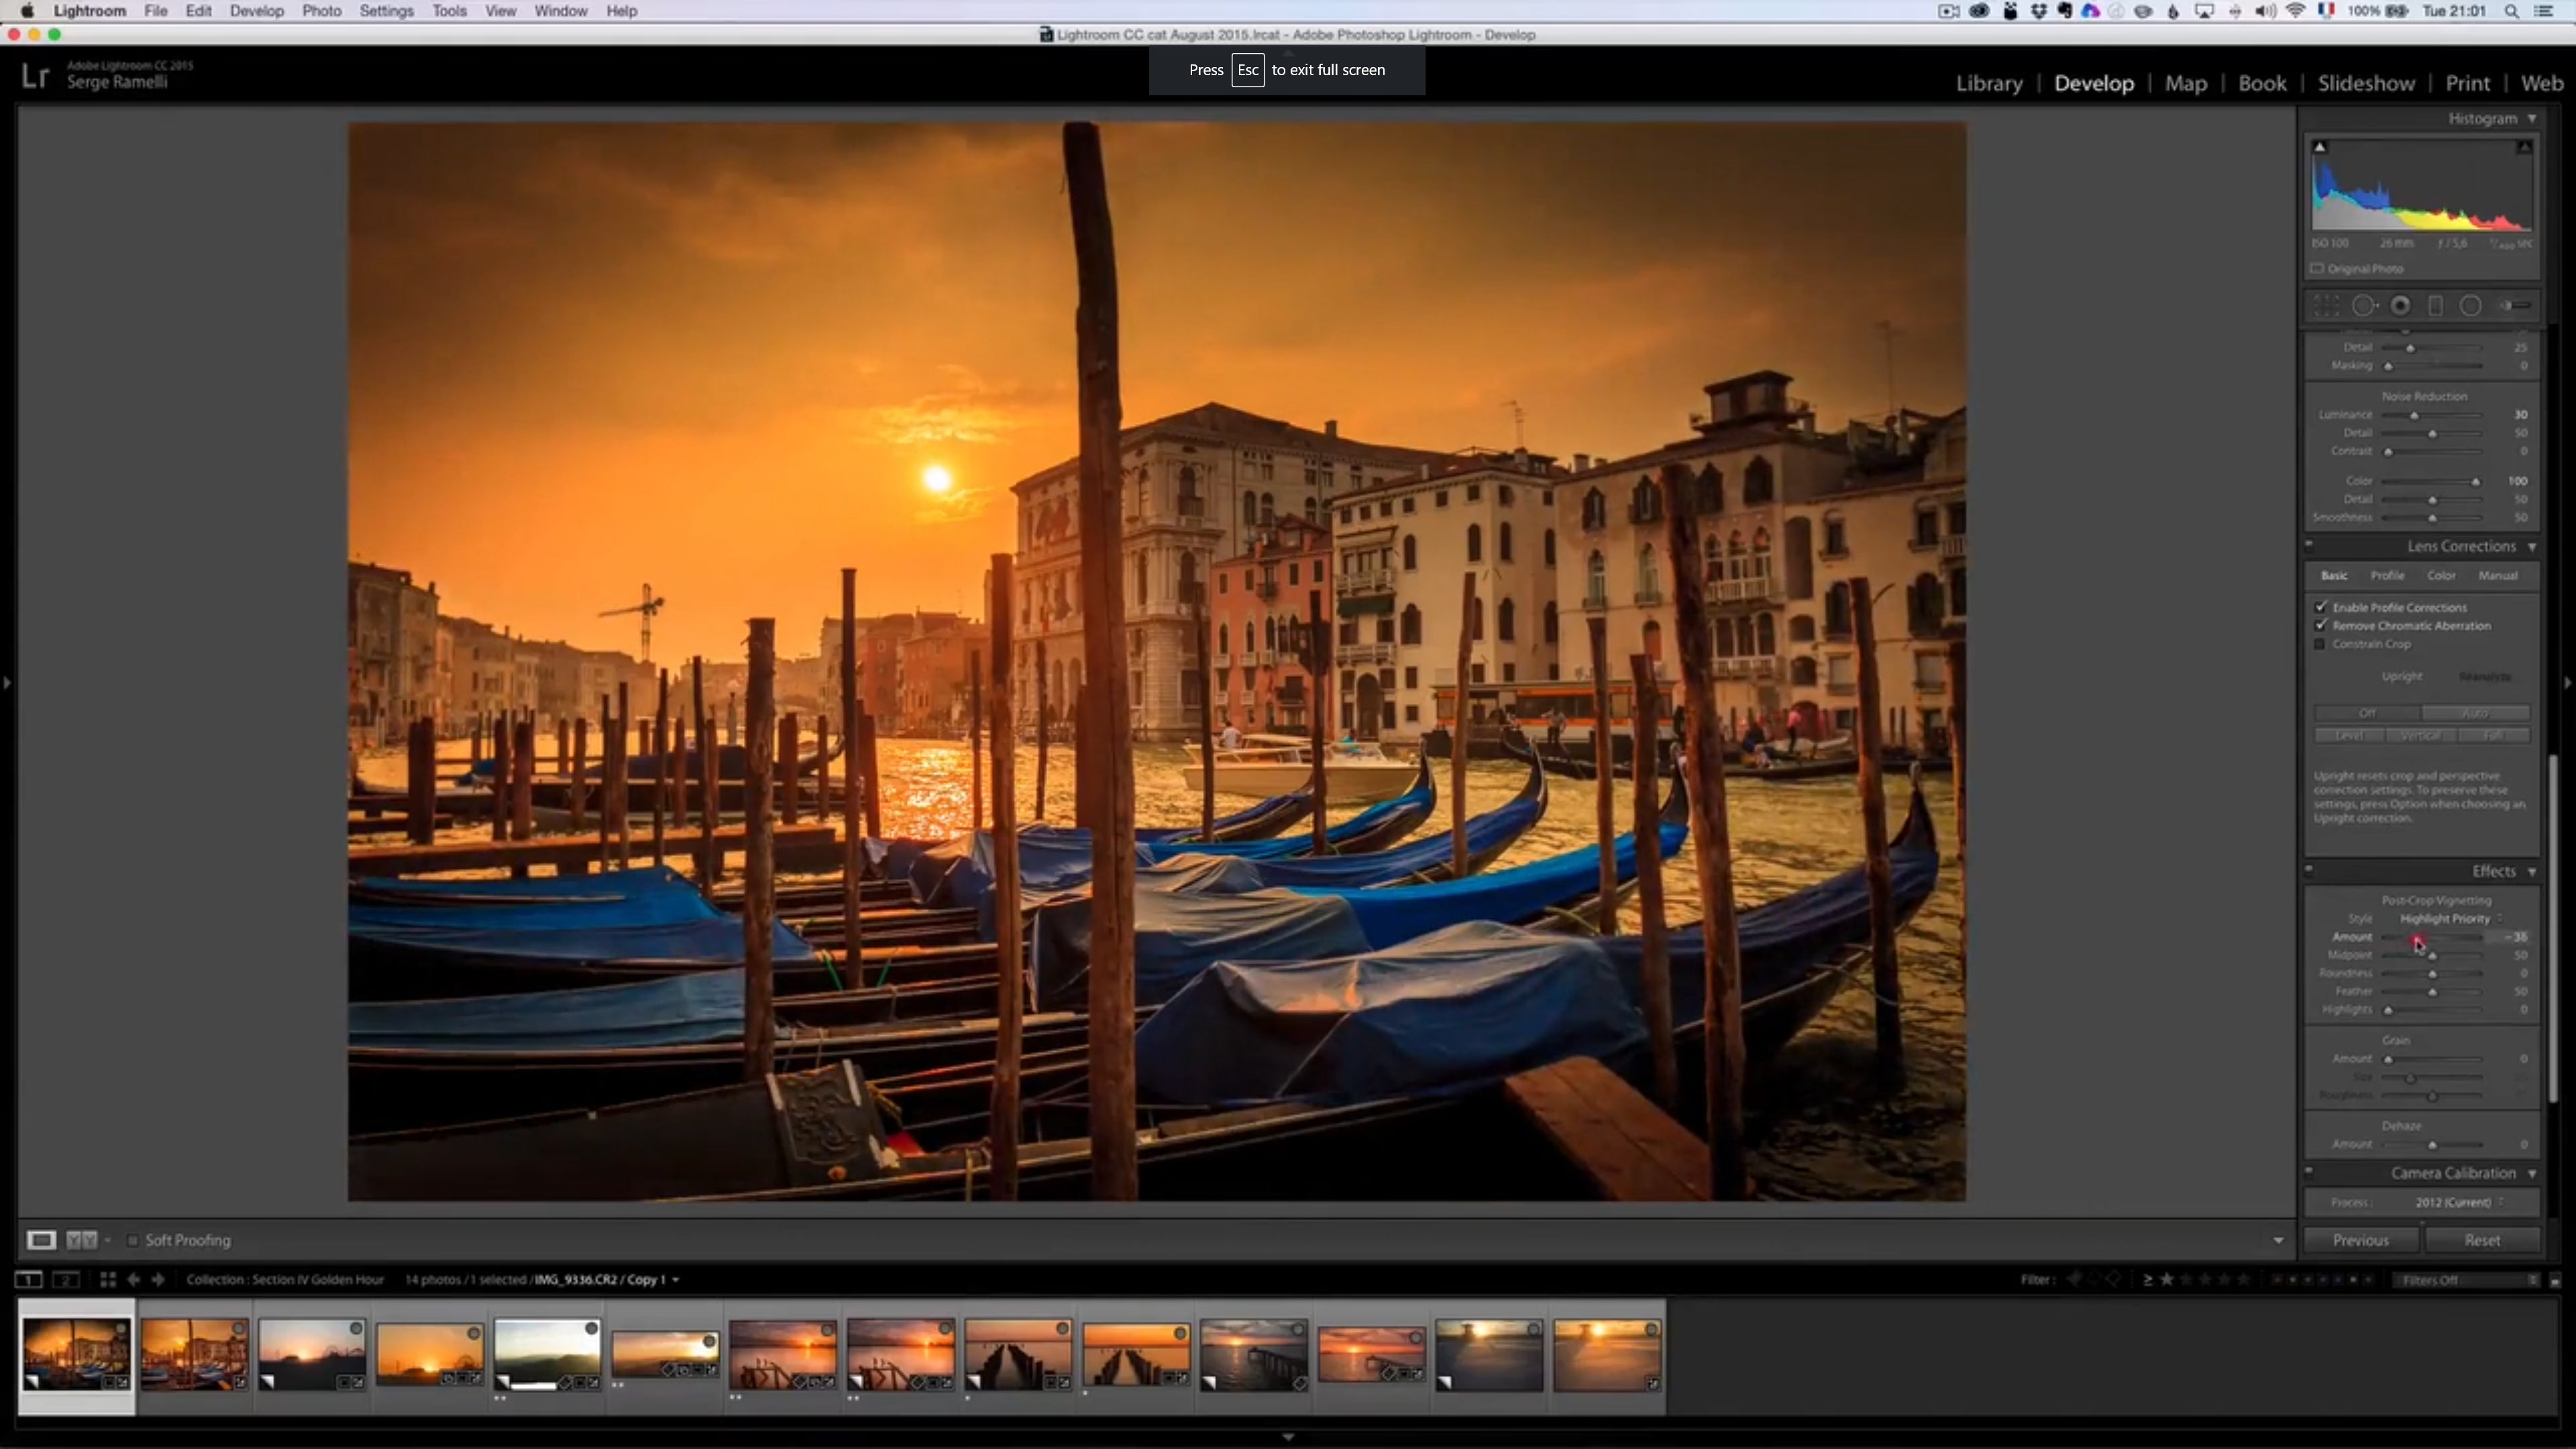The width and height of the screenshot is (2576, 1449).
Task: Click the flag pick filter icon
Action: 2073,1279
